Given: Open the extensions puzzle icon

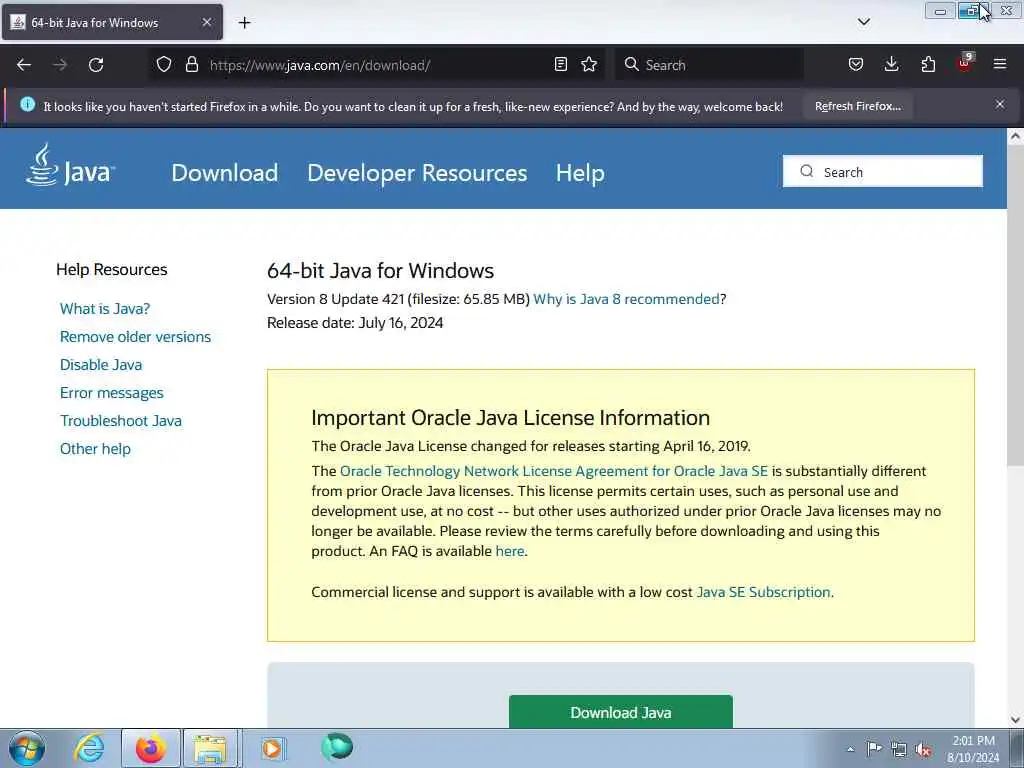Looking at the screenshot, I should tap(928, 65).
